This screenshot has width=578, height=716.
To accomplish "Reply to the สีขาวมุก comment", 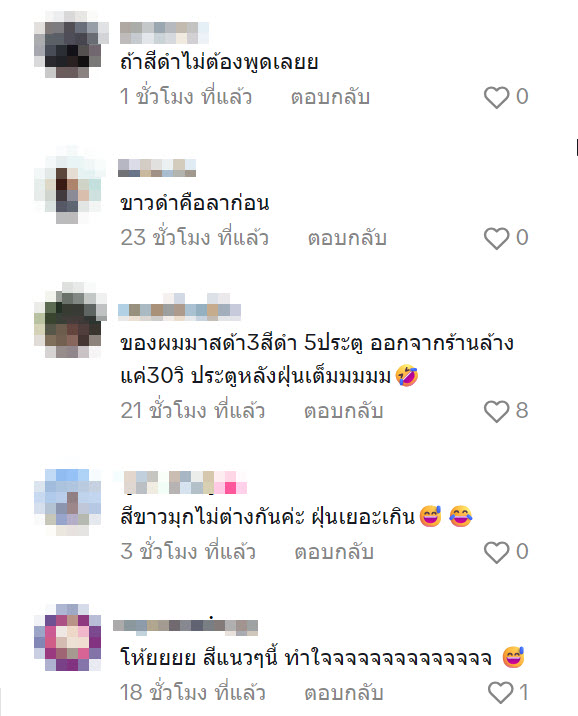I will (x=334, y=553).
